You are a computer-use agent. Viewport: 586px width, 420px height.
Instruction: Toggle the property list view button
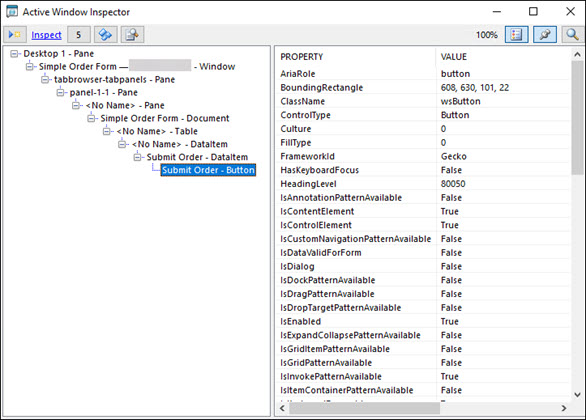click(516, 35)
